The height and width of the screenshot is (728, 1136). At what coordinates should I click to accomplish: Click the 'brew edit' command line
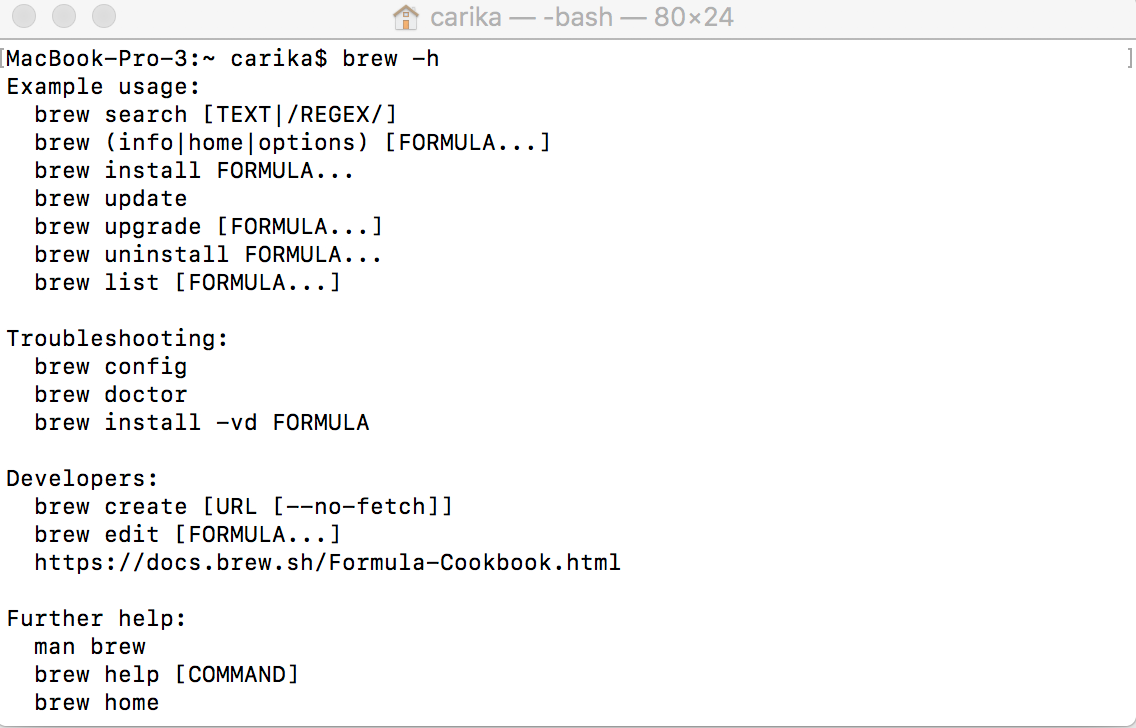pos(187,534)
